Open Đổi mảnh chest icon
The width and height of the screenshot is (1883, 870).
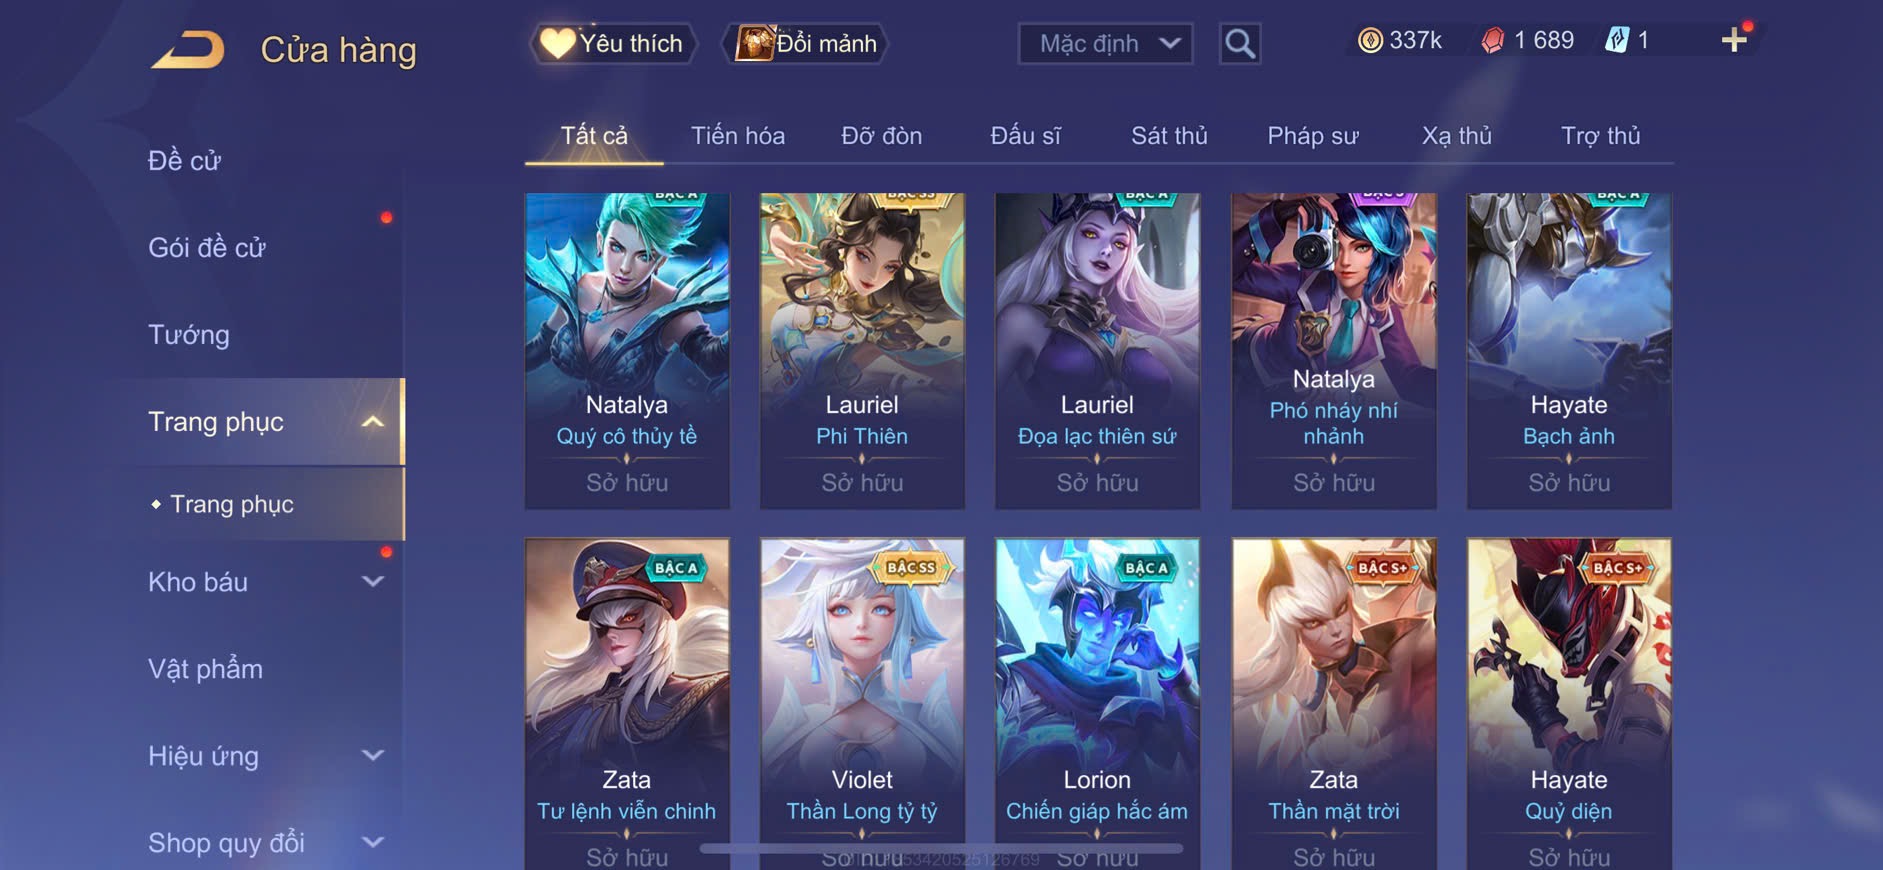pos(755,43)
